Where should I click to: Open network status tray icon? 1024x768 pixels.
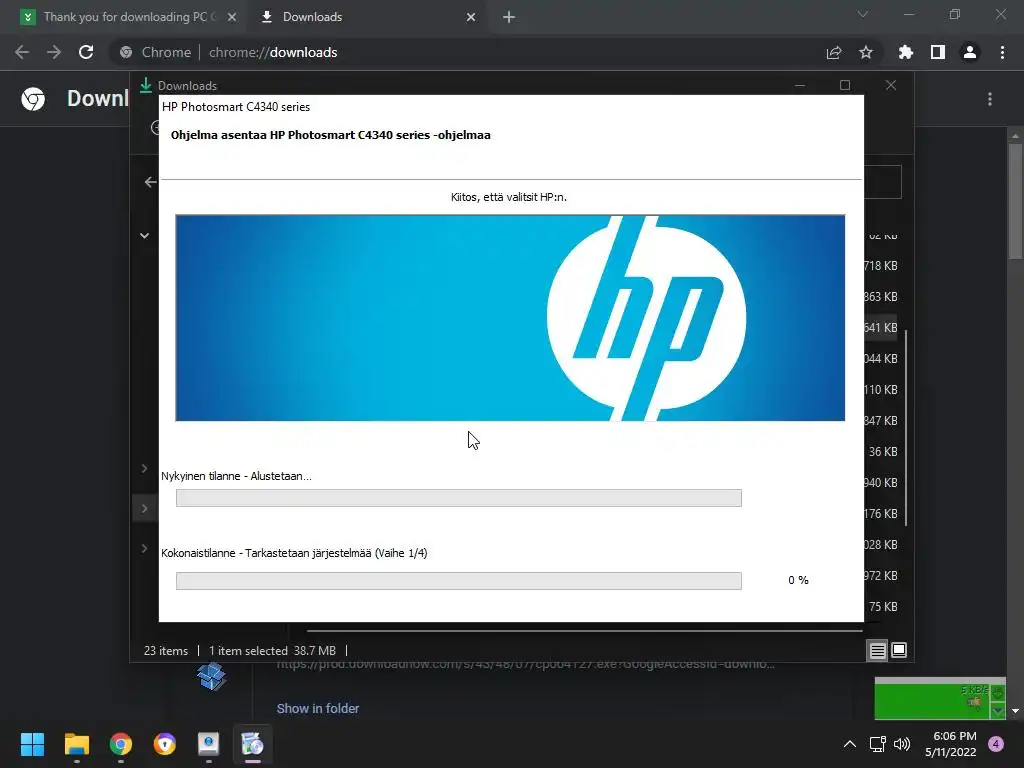[x=877, y=744]
